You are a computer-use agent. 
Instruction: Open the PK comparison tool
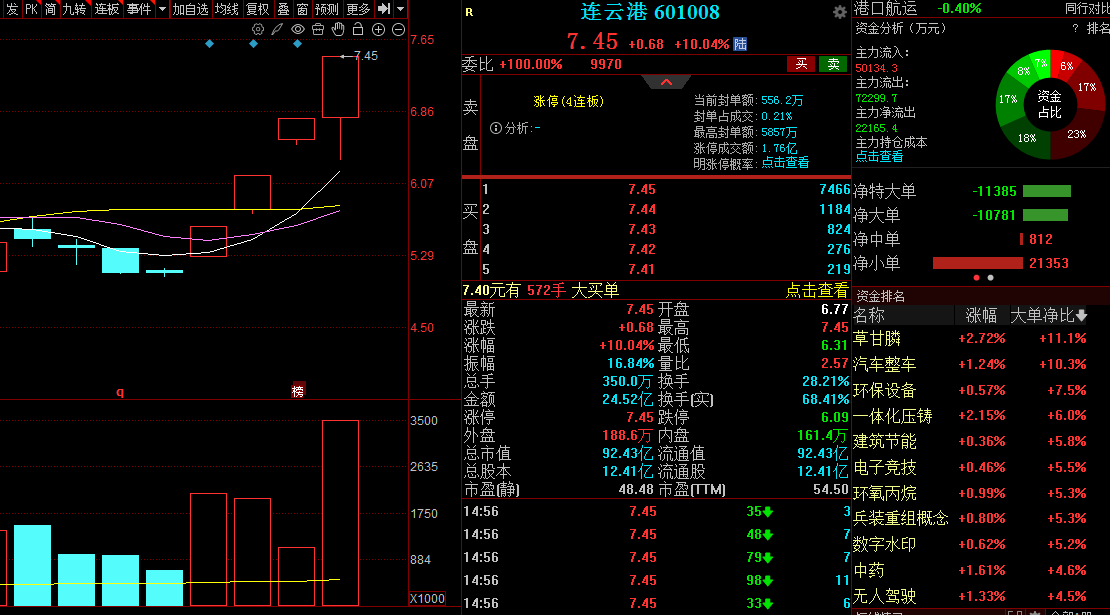(32, 8)
